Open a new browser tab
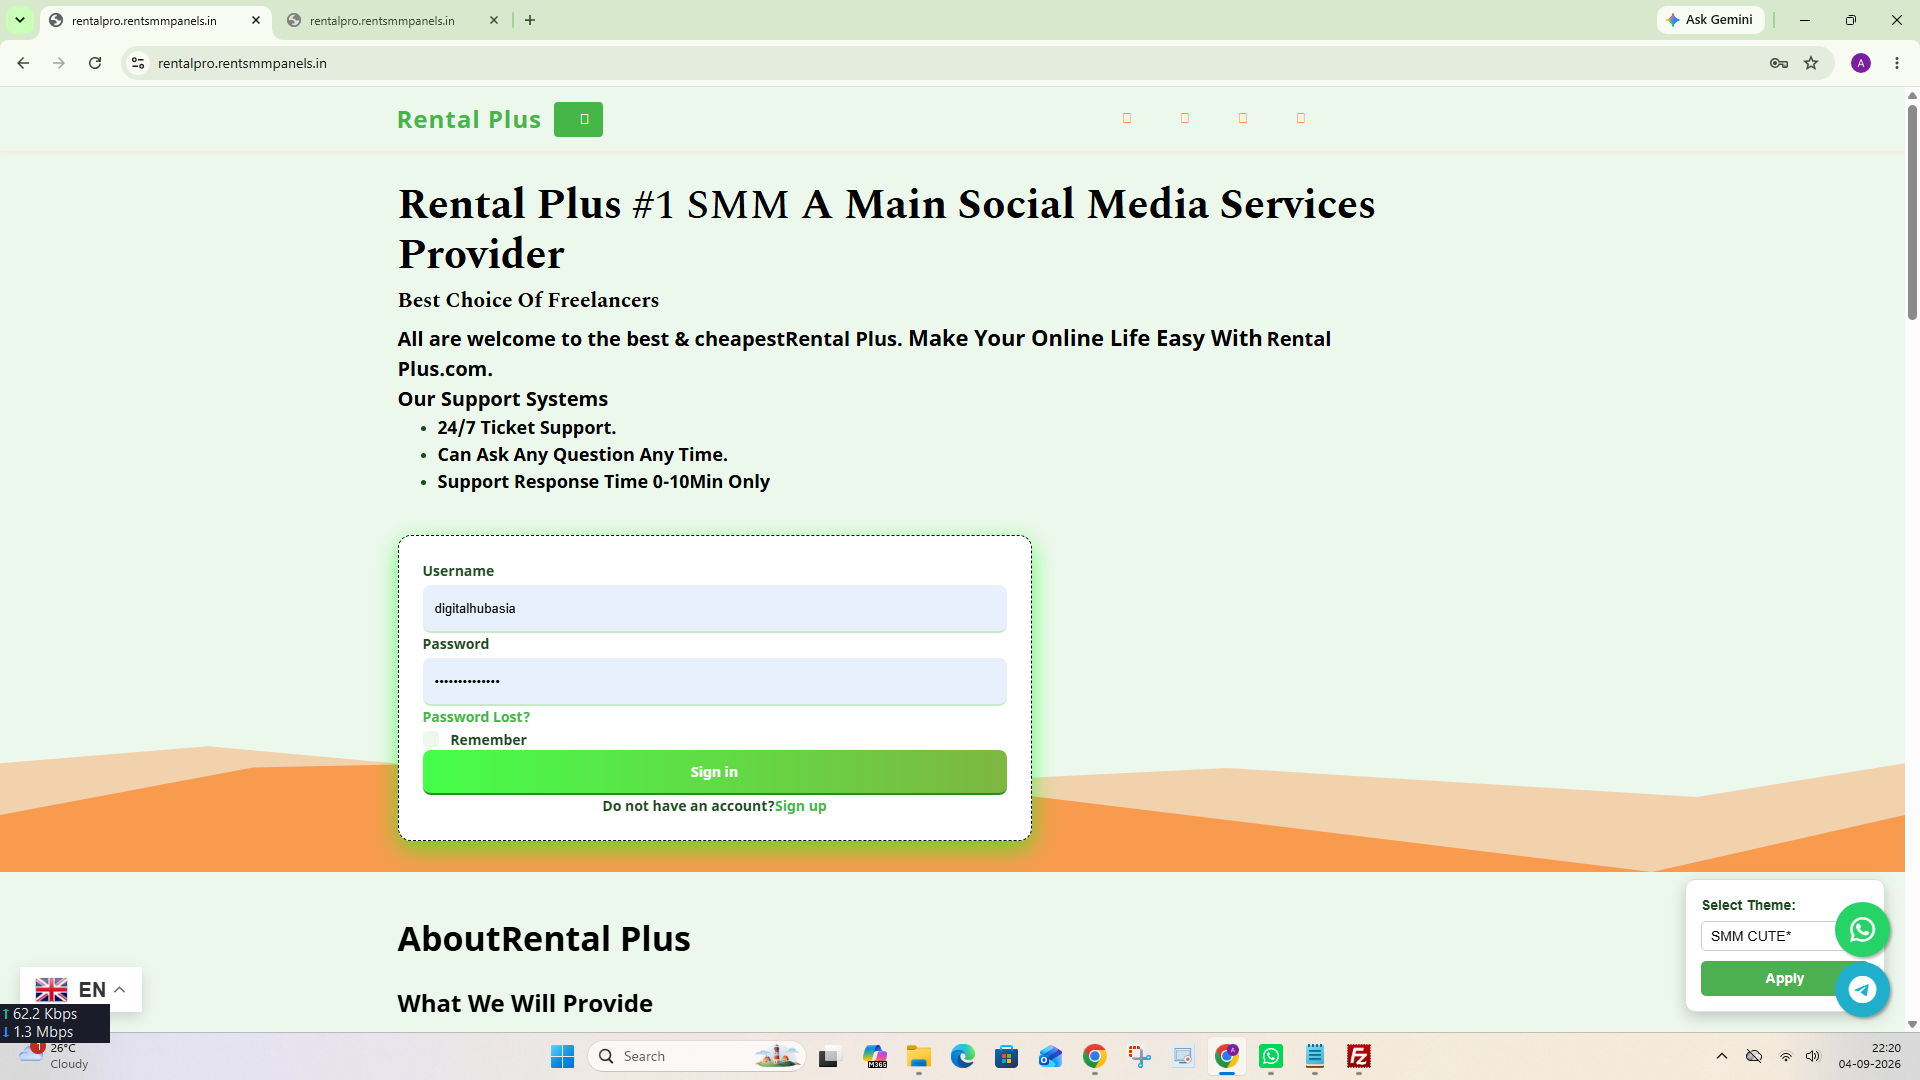 [x=530, y=20]
